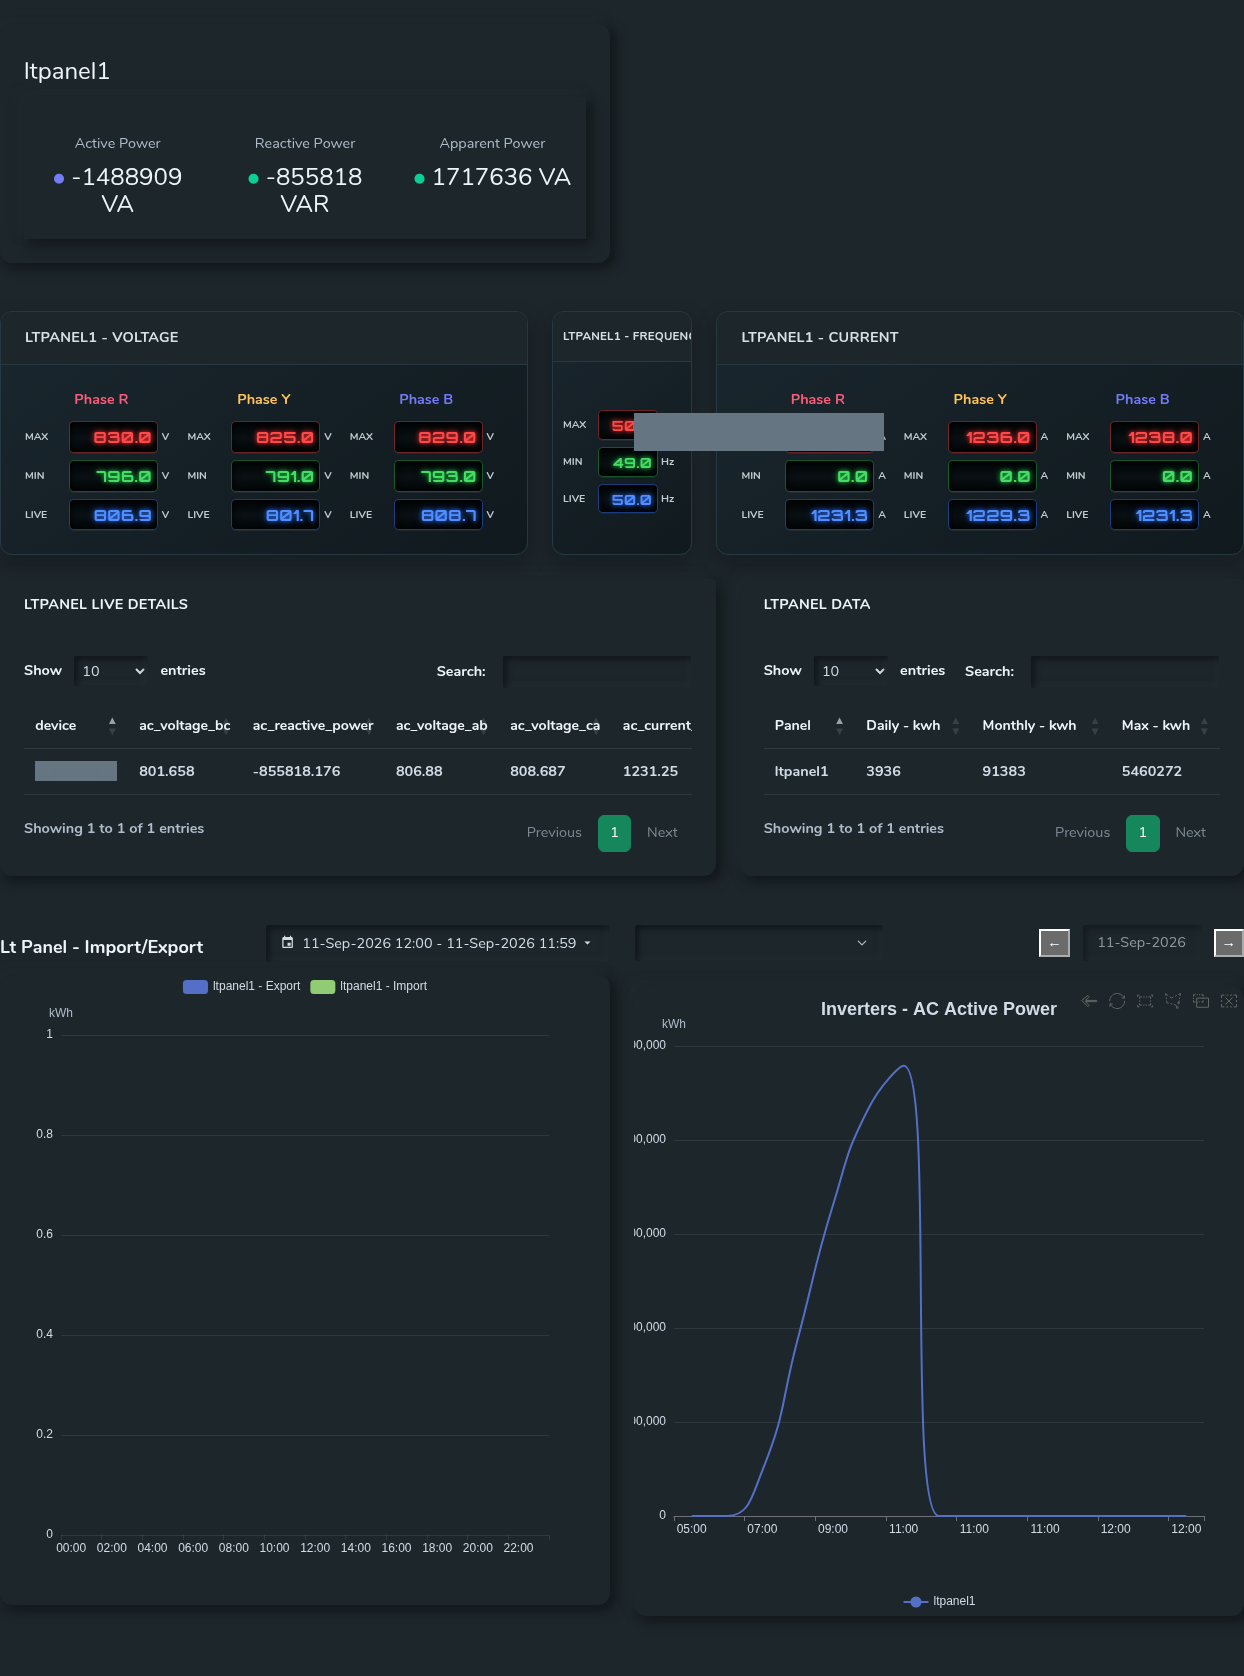The width and height of the screenshot is (1244, 1676).
Task: Go to next day with the right arrow button
Action: tap(1229, 943)
